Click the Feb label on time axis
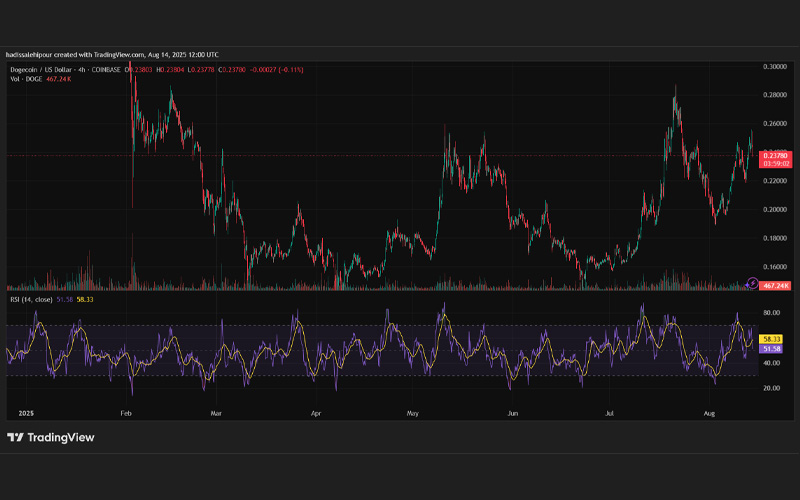This screenshot has width=800, height=500. point(126,413)
